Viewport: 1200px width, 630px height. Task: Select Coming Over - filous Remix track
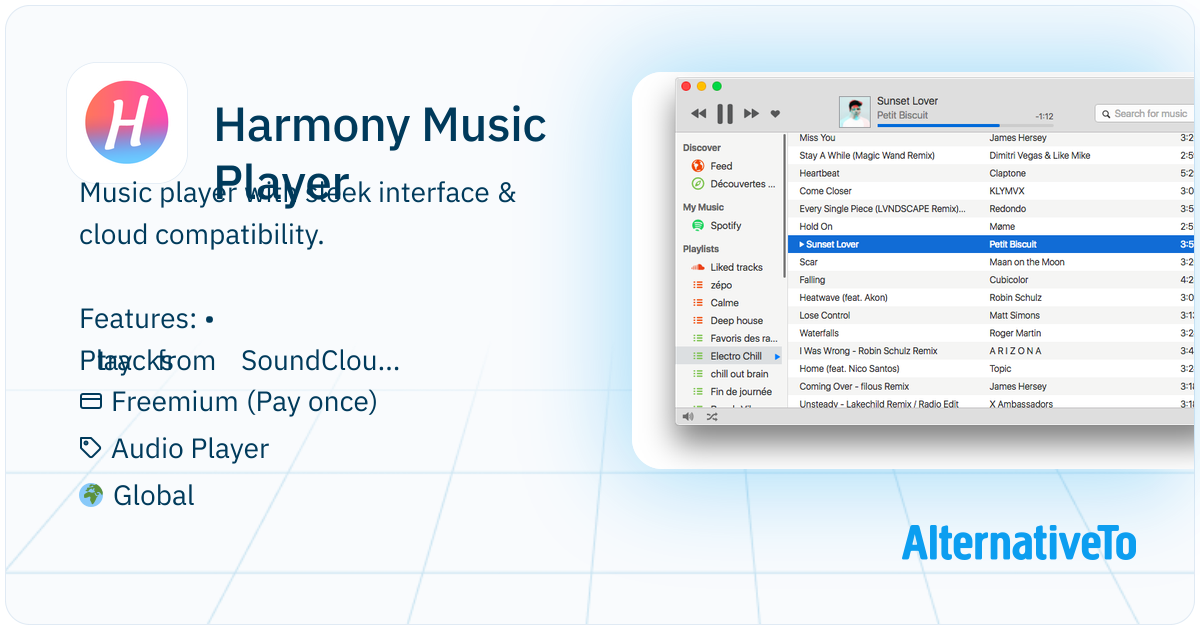[x=991, y=386]
